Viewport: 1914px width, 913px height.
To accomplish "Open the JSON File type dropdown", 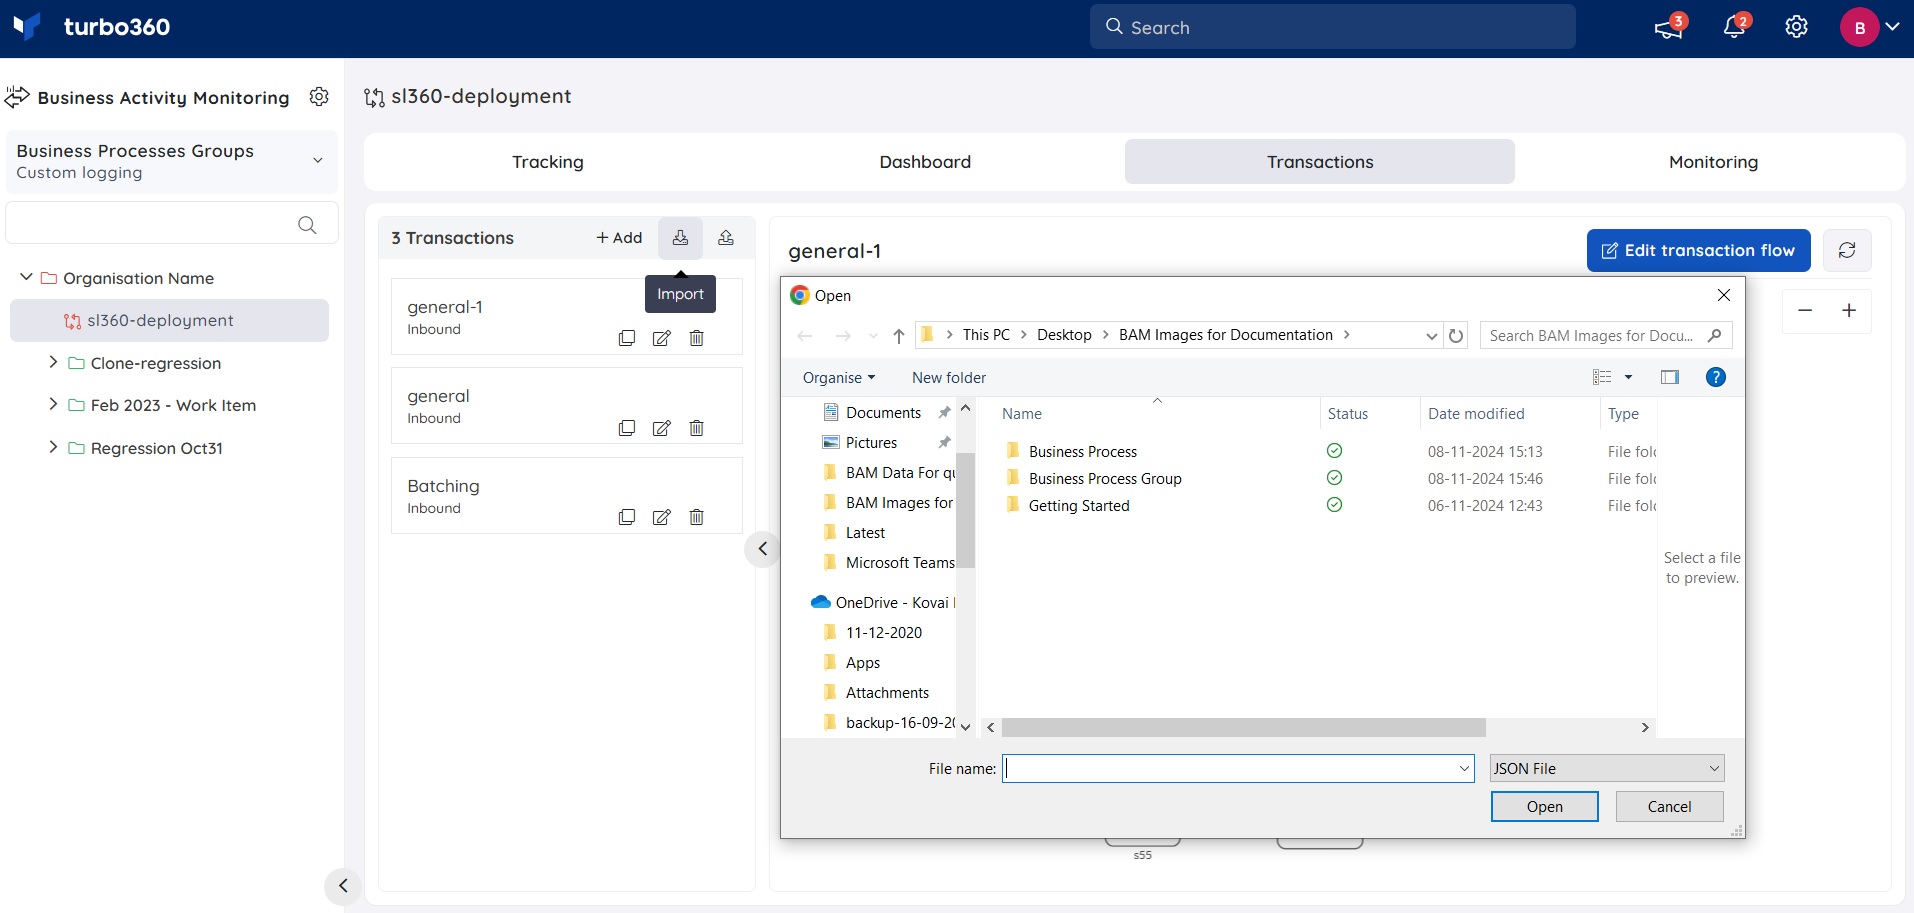I will click(x=1607, y=768).
